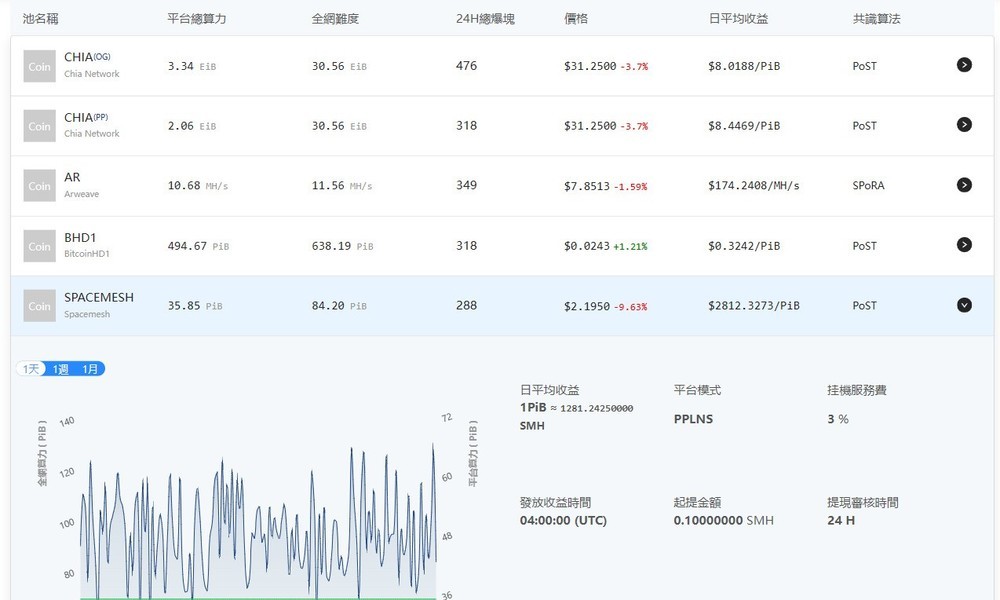This screenshot has width=1000, height=600.
Task: Click the 288 blocks value
Action: click(466, 305)
